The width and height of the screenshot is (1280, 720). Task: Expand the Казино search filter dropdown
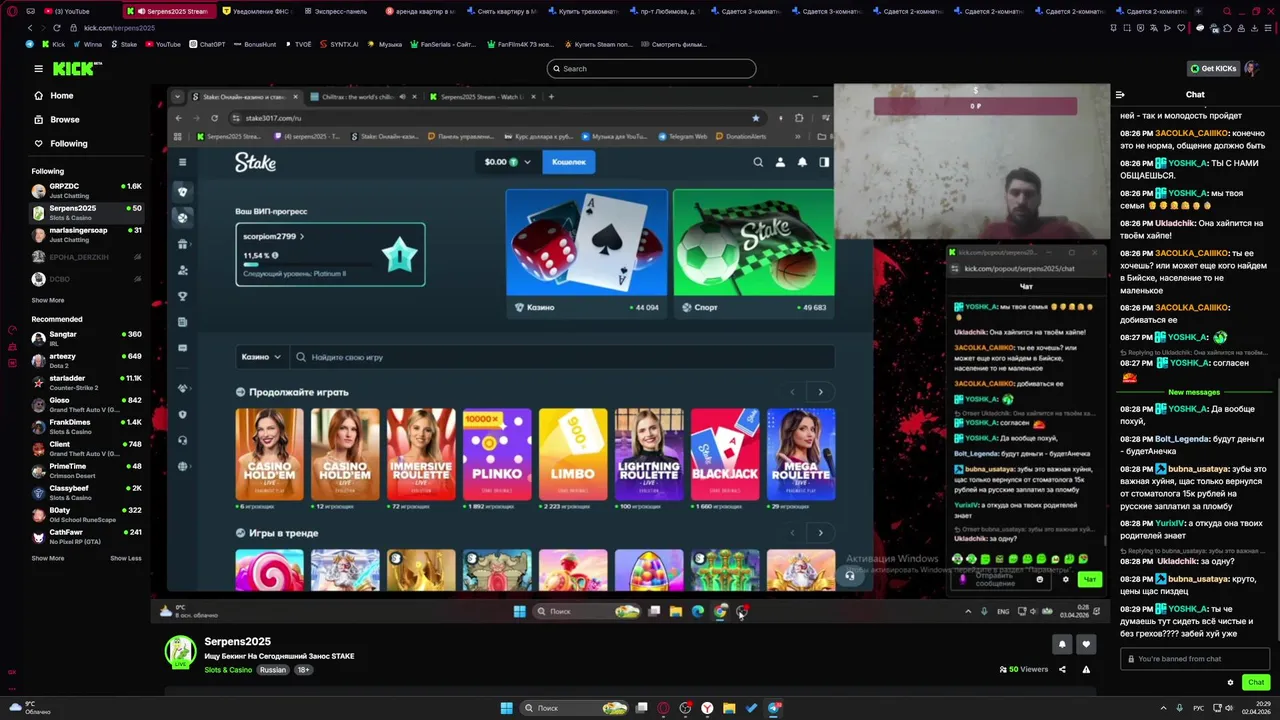[261, 357]
